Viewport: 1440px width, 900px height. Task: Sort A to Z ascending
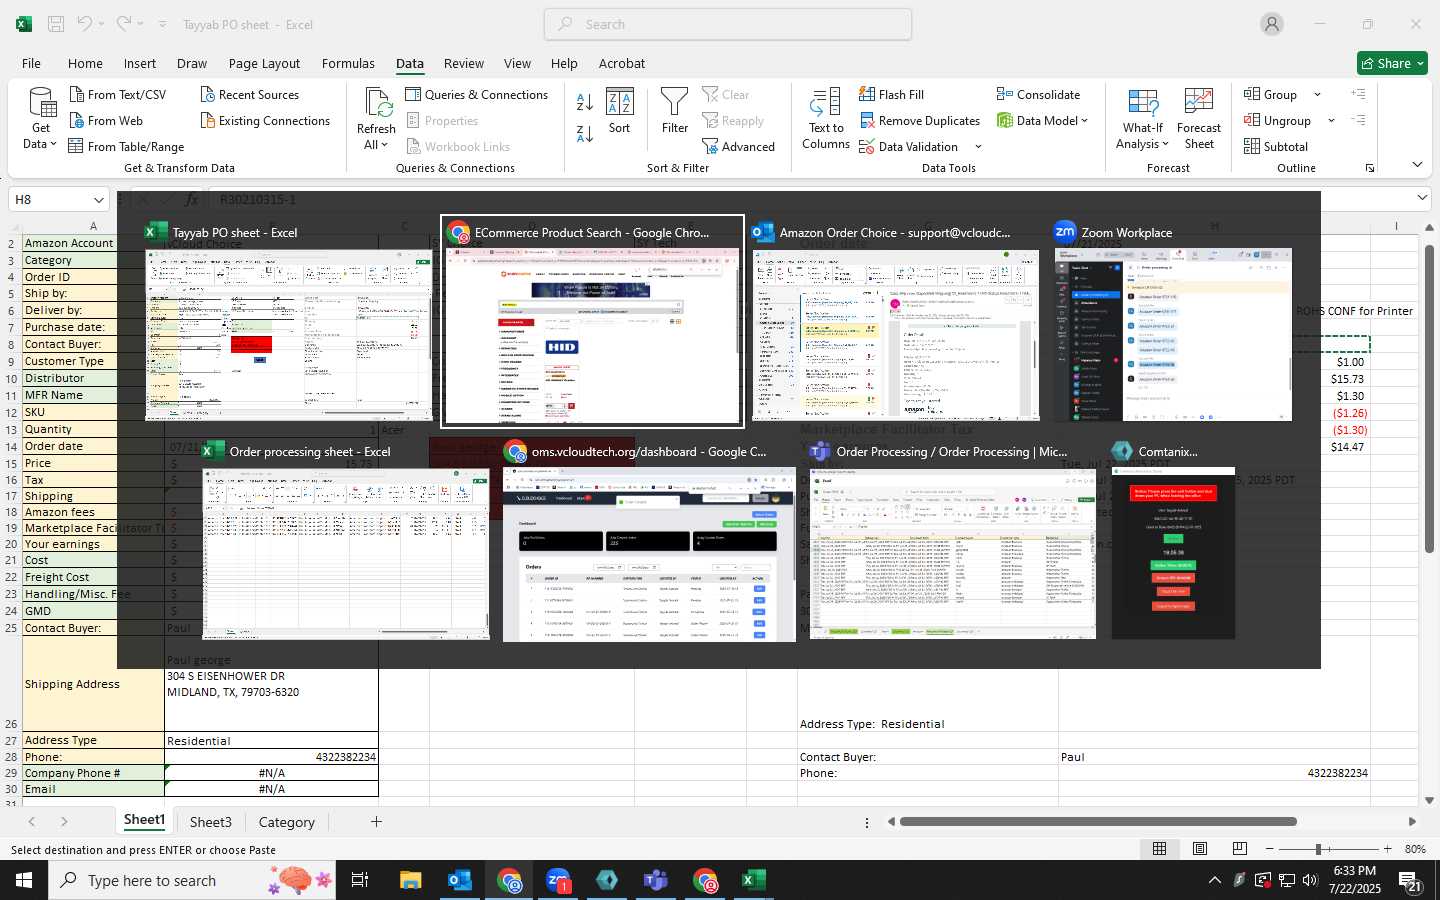(585, 101)
